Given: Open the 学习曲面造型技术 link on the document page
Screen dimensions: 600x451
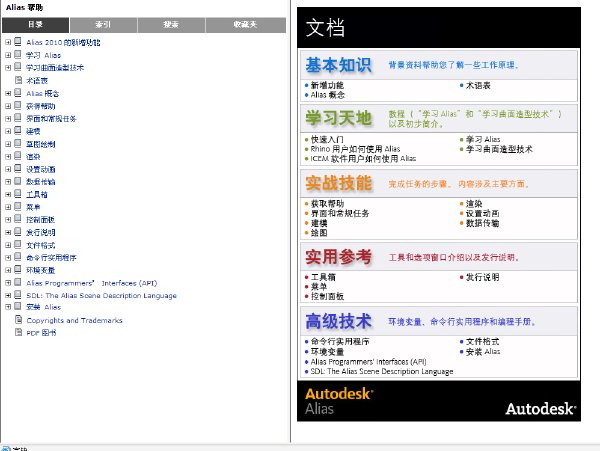Looking at the screenshot, I should tap(499, 149).
